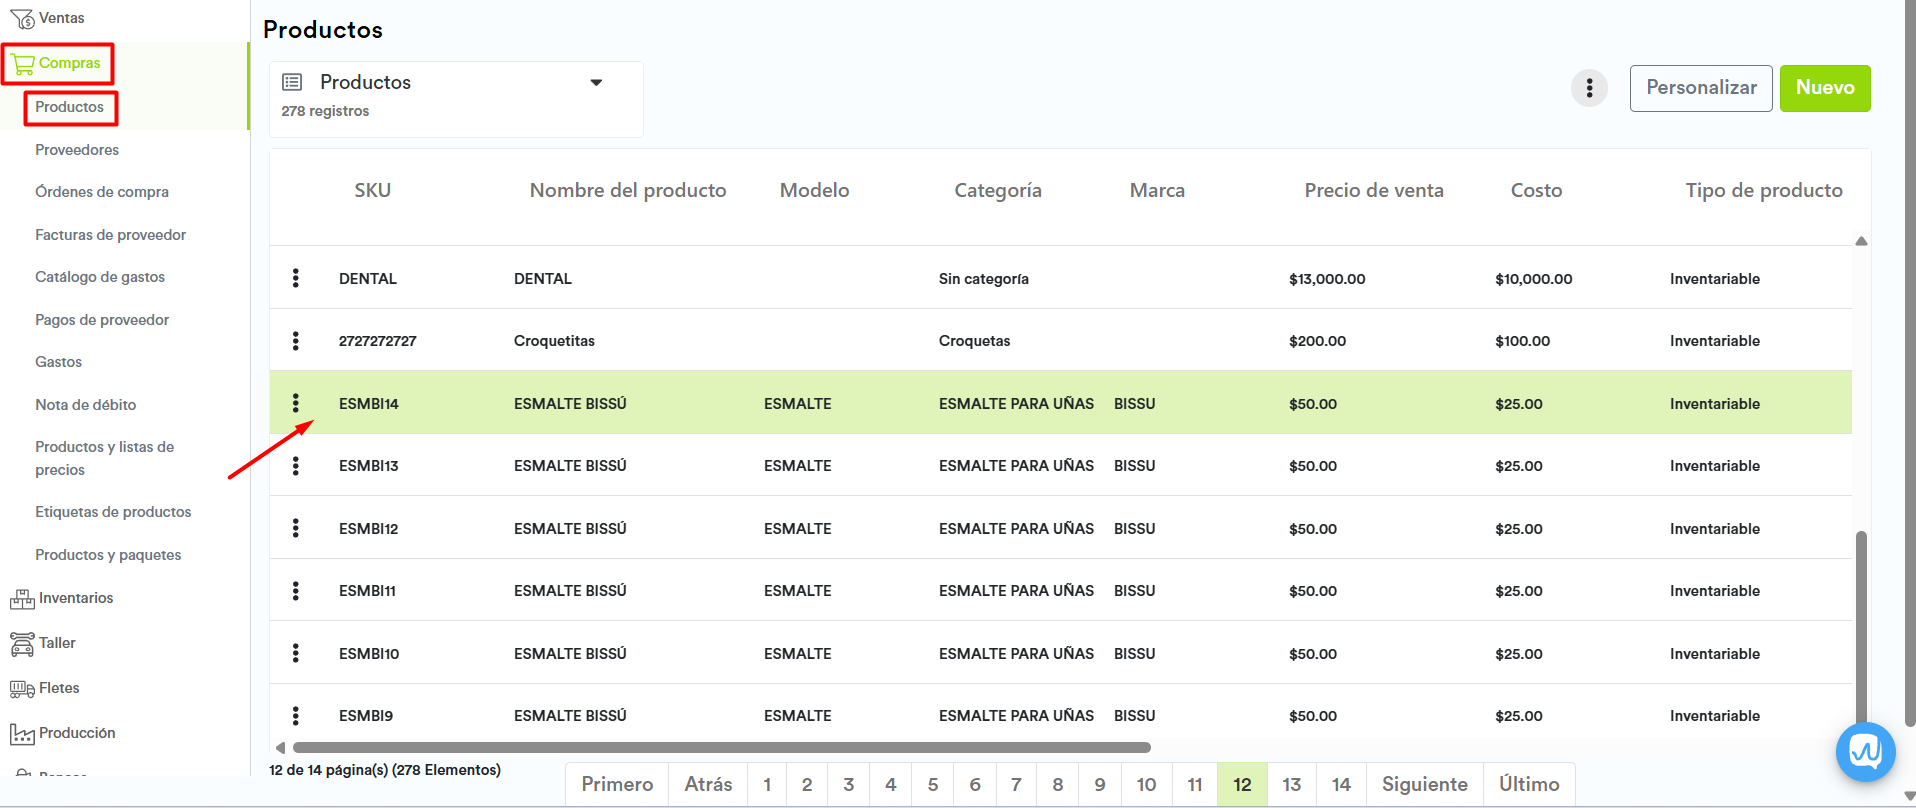Expand the Productos view dropdown
Viewport: 1916px width, 808px height.
(596, 83)
